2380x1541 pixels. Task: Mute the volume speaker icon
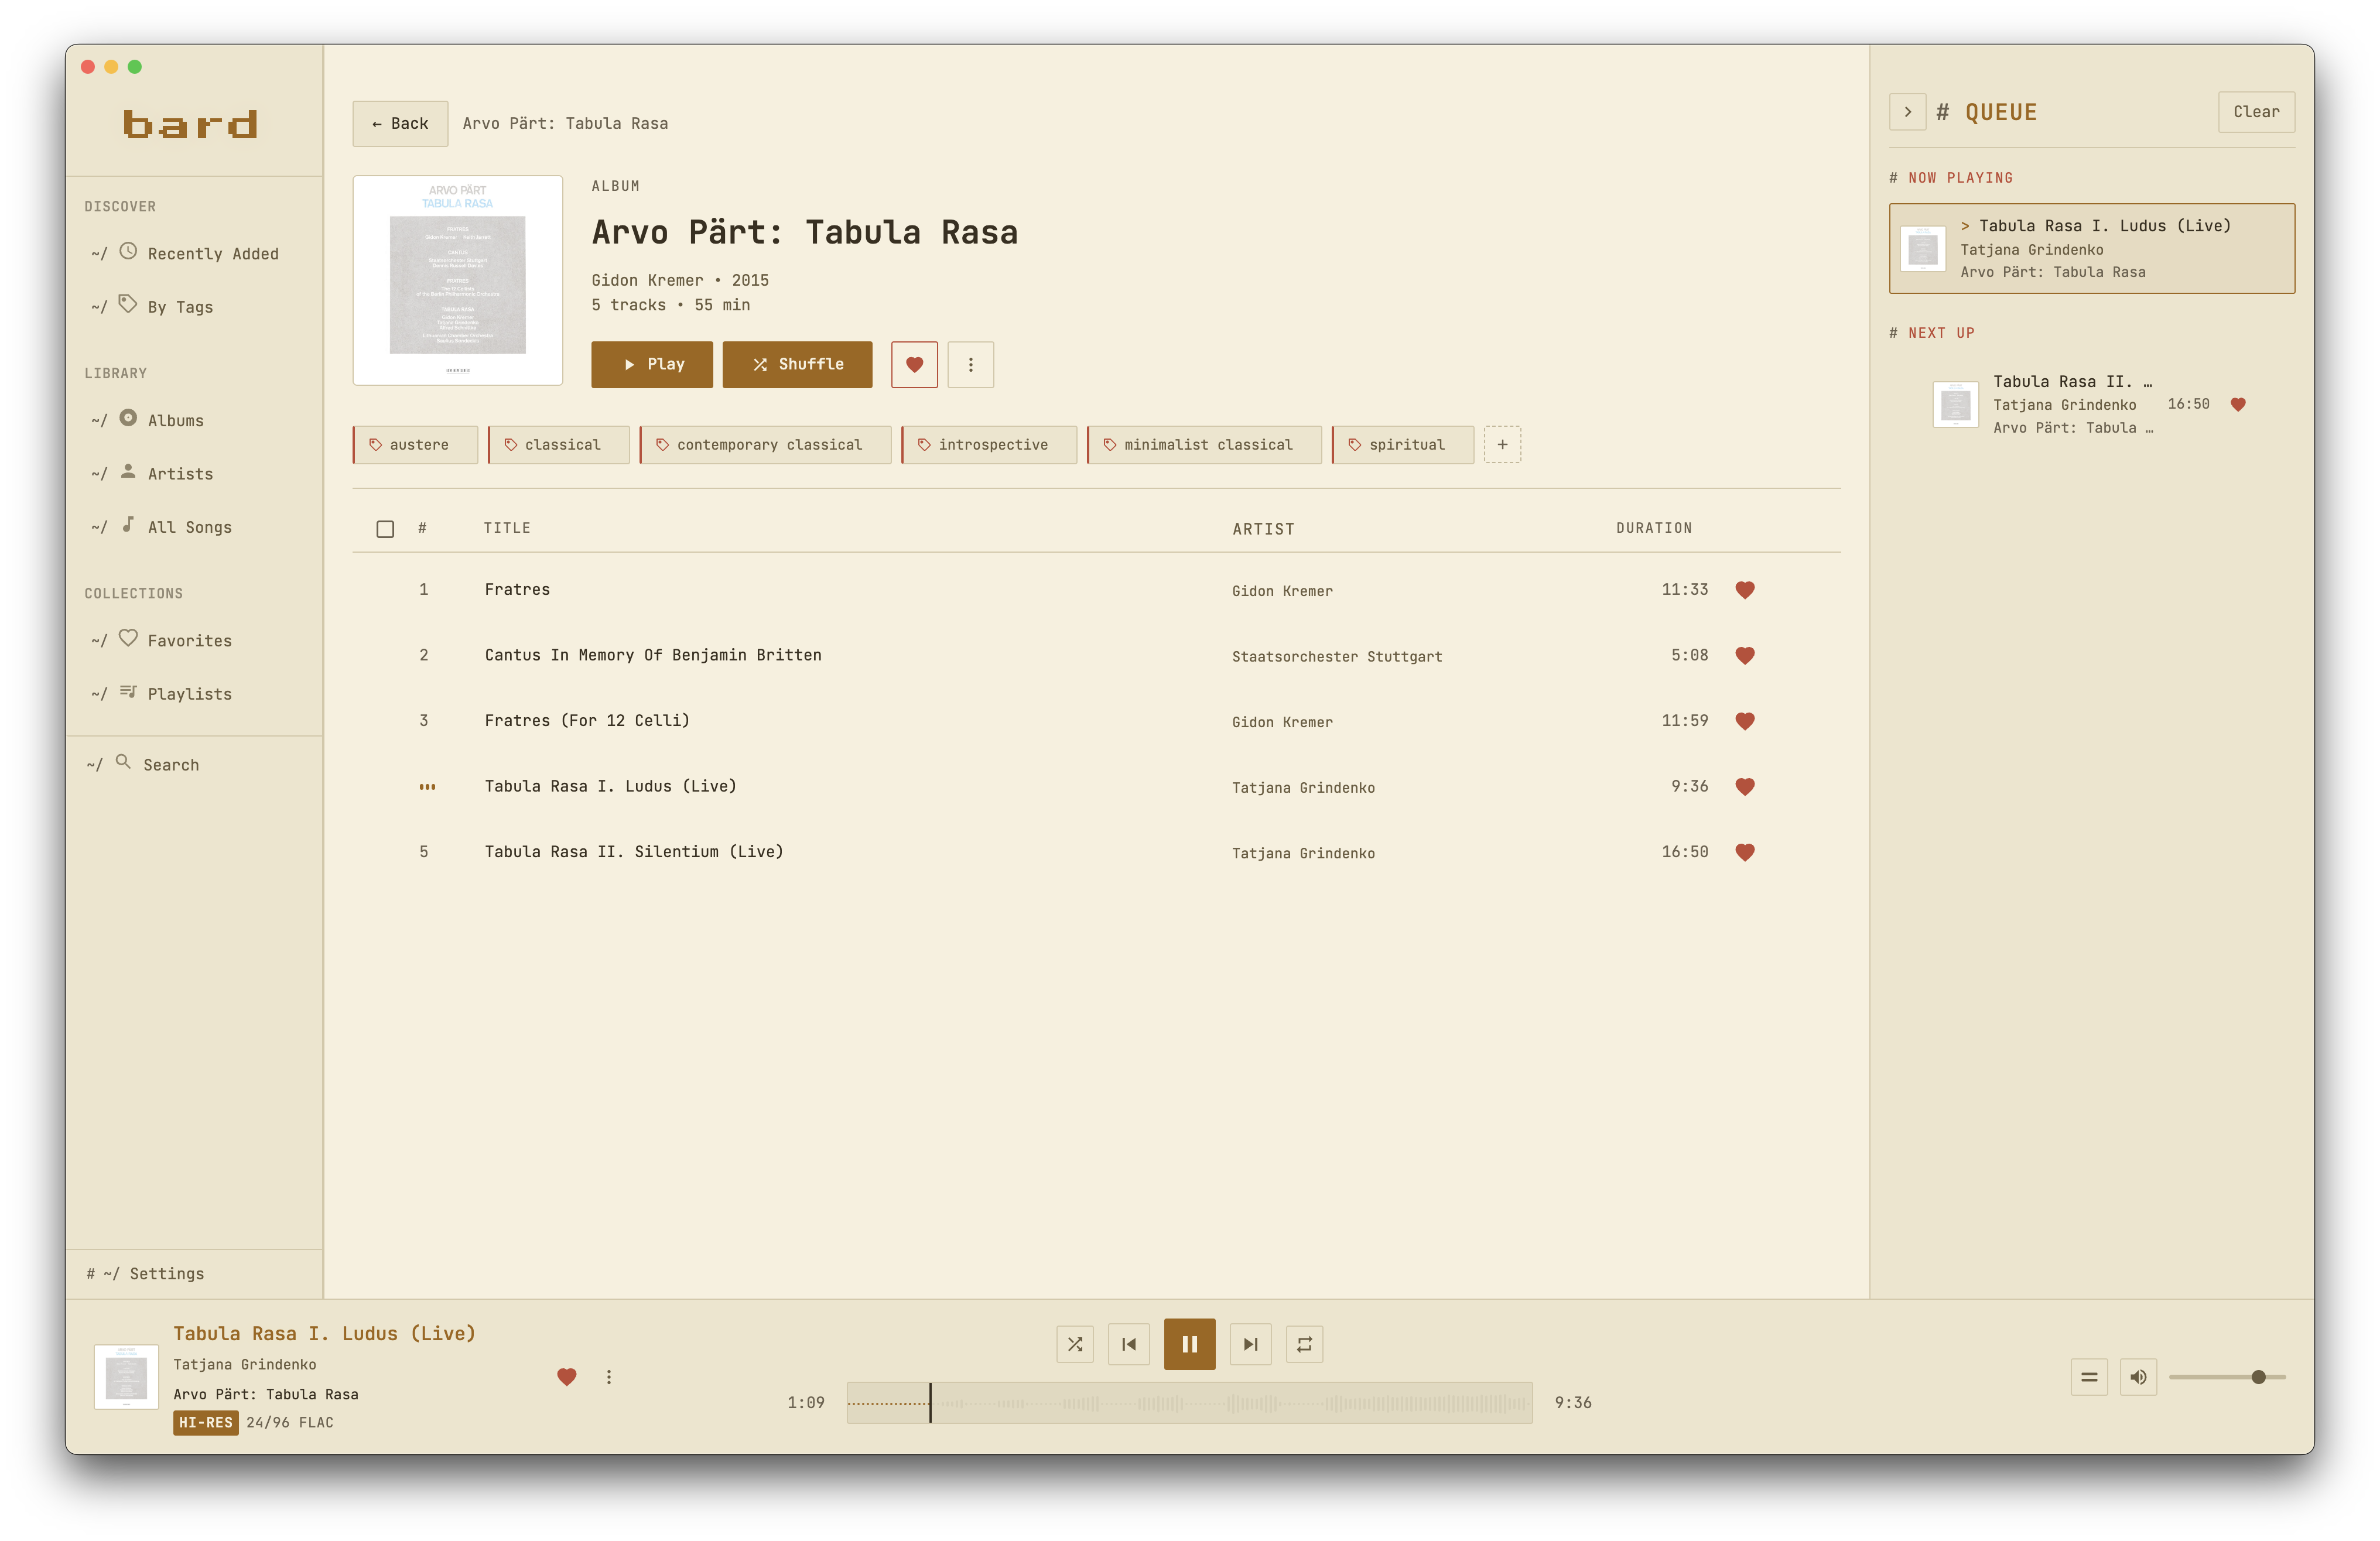[x=2140, y=1377]
